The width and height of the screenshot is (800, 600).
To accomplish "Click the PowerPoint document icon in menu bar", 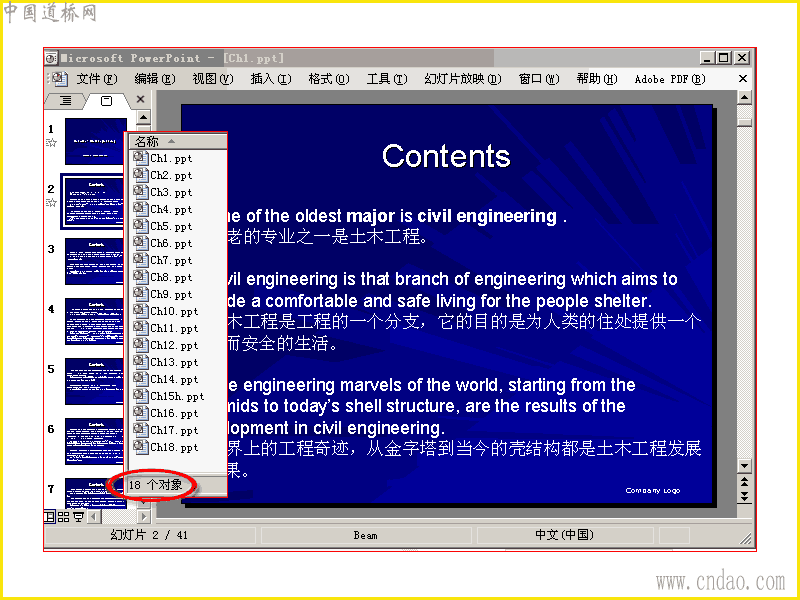I will tap(59, 79).
